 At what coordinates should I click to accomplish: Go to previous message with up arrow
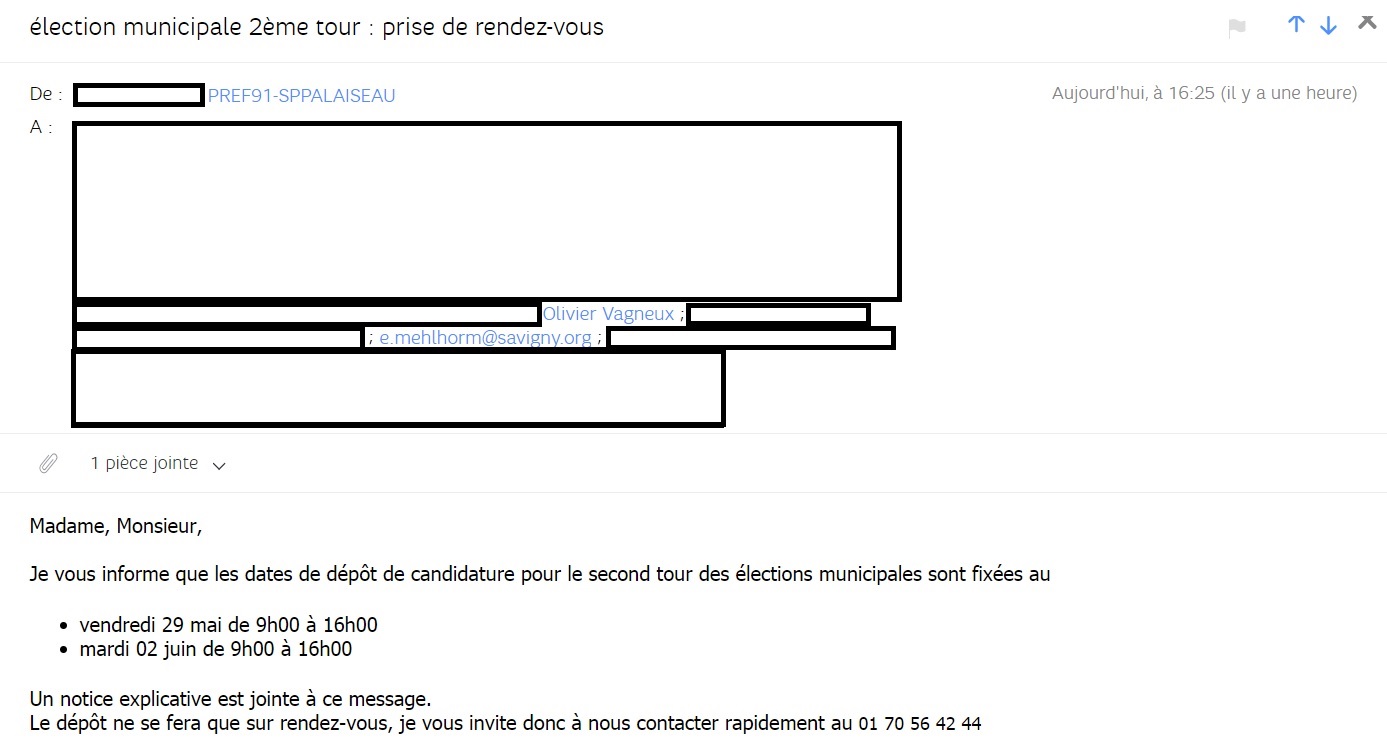coord(1296,25)
